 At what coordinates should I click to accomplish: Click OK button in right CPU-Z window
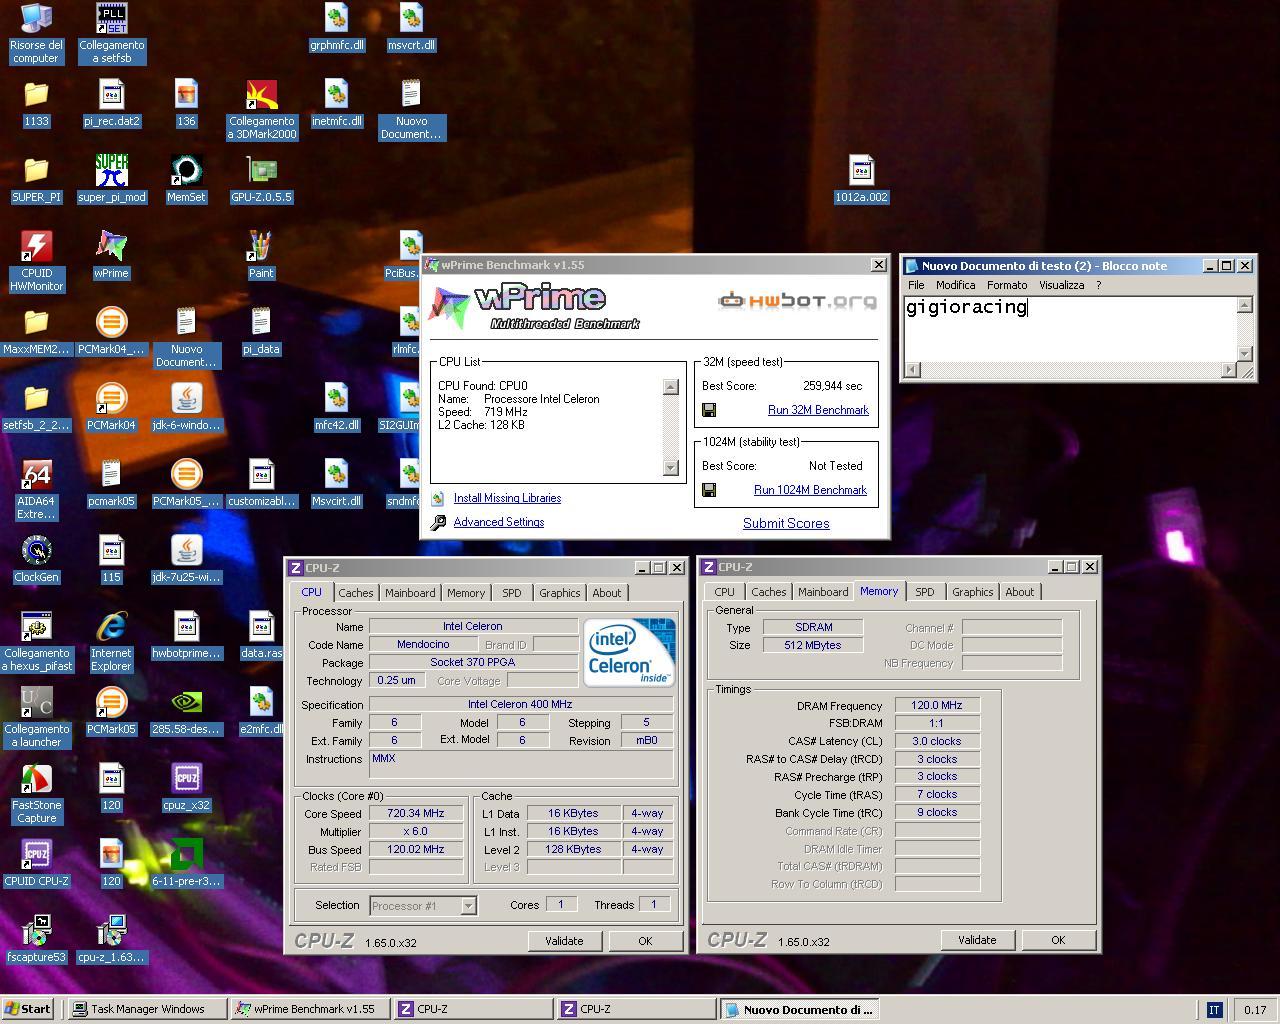(1058, 940)
